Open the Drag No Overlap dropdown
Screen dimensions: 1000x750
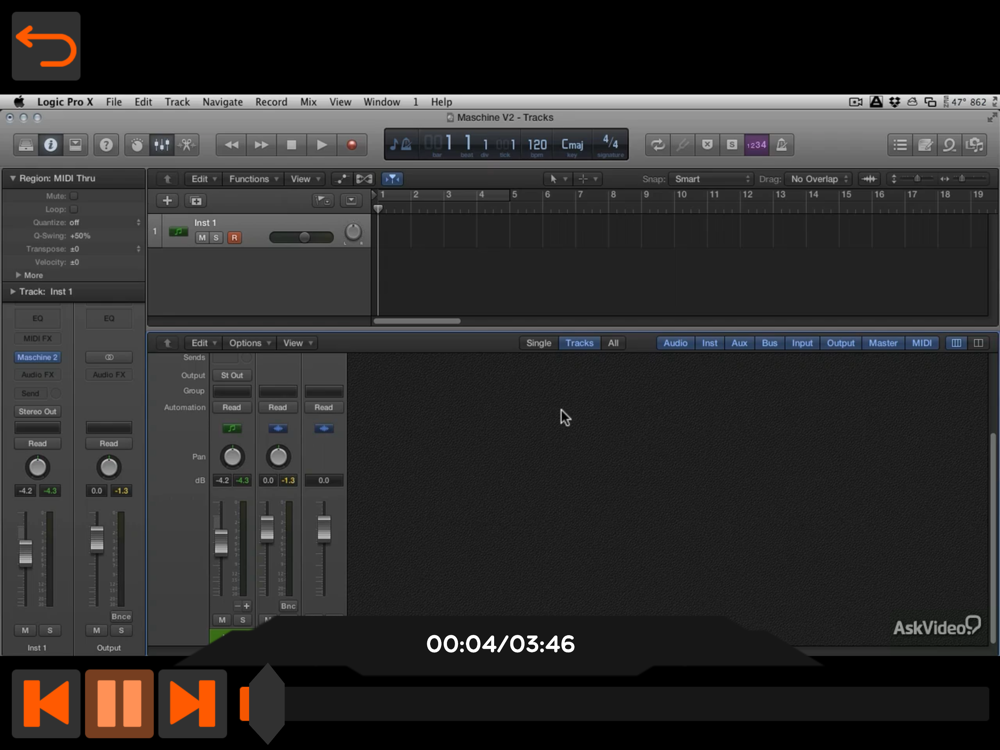[x=818, y=179]
